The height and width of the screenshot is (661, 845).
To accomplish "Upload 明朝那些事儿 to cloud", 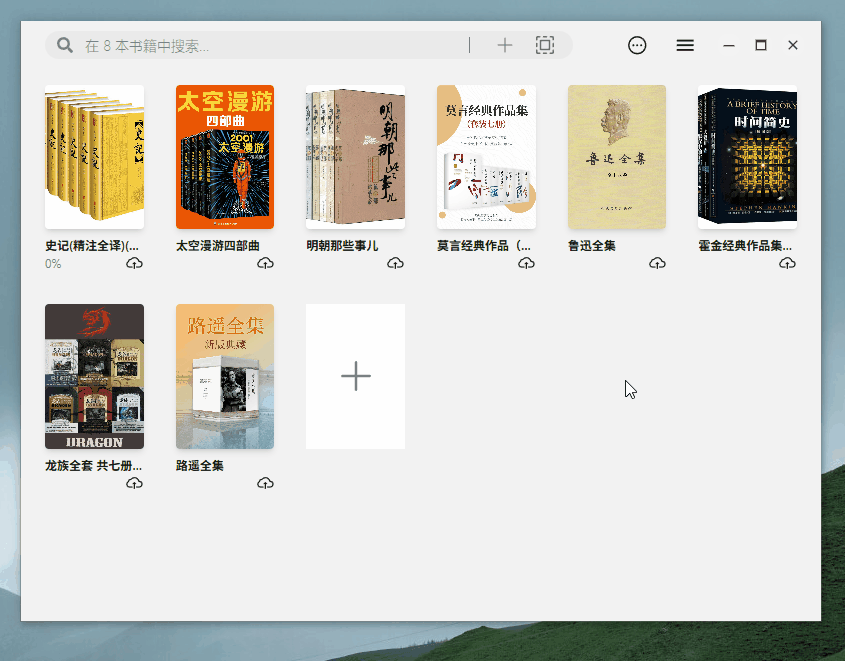I will click(x=396, y=263).
